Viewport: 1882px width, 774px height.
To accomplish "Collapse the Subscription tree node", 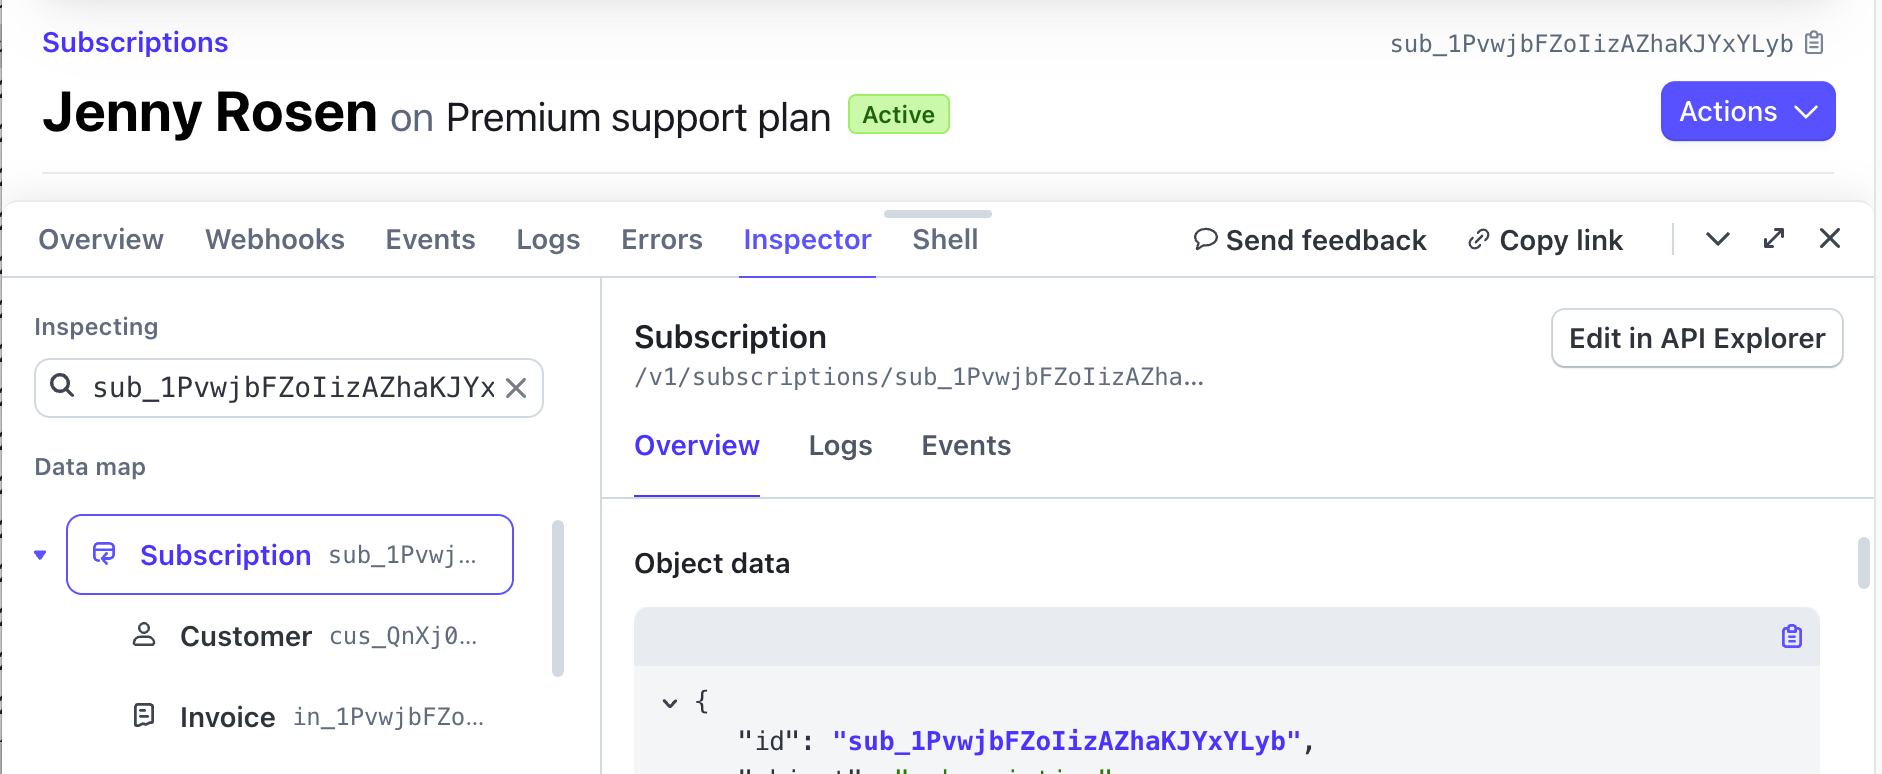I will [x=40, y=555].
